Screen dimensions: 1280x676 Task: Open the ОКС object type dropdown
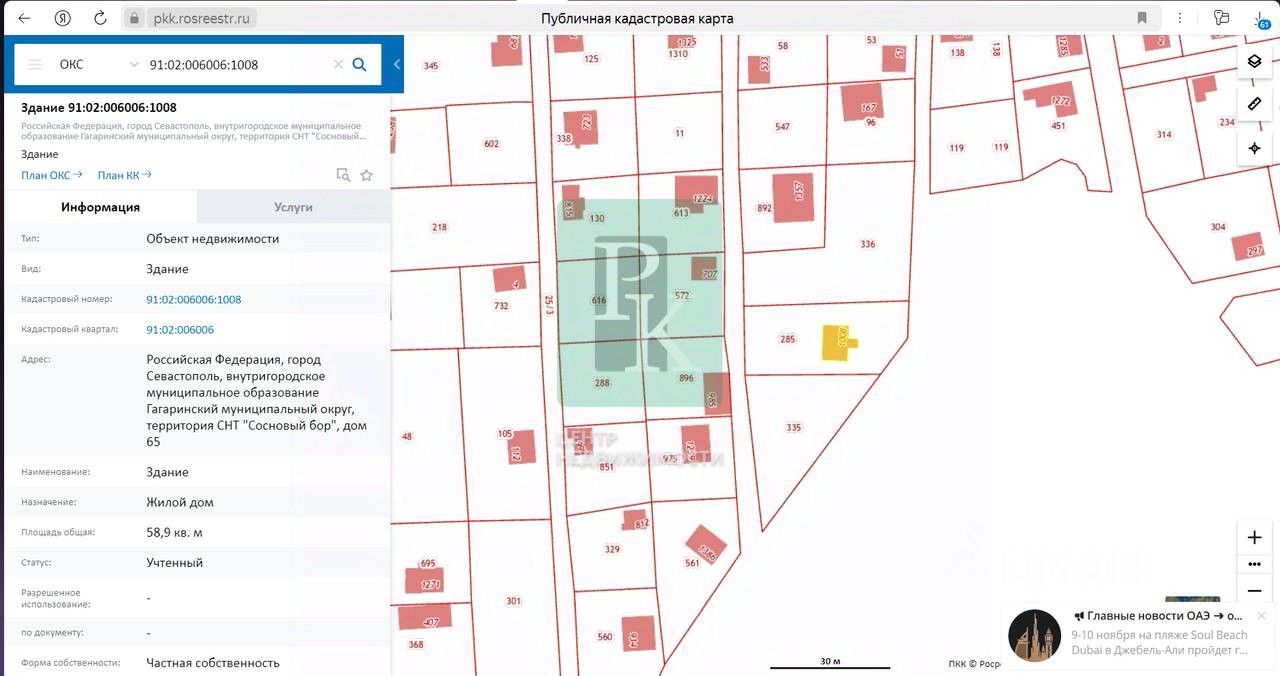(99, 64)
